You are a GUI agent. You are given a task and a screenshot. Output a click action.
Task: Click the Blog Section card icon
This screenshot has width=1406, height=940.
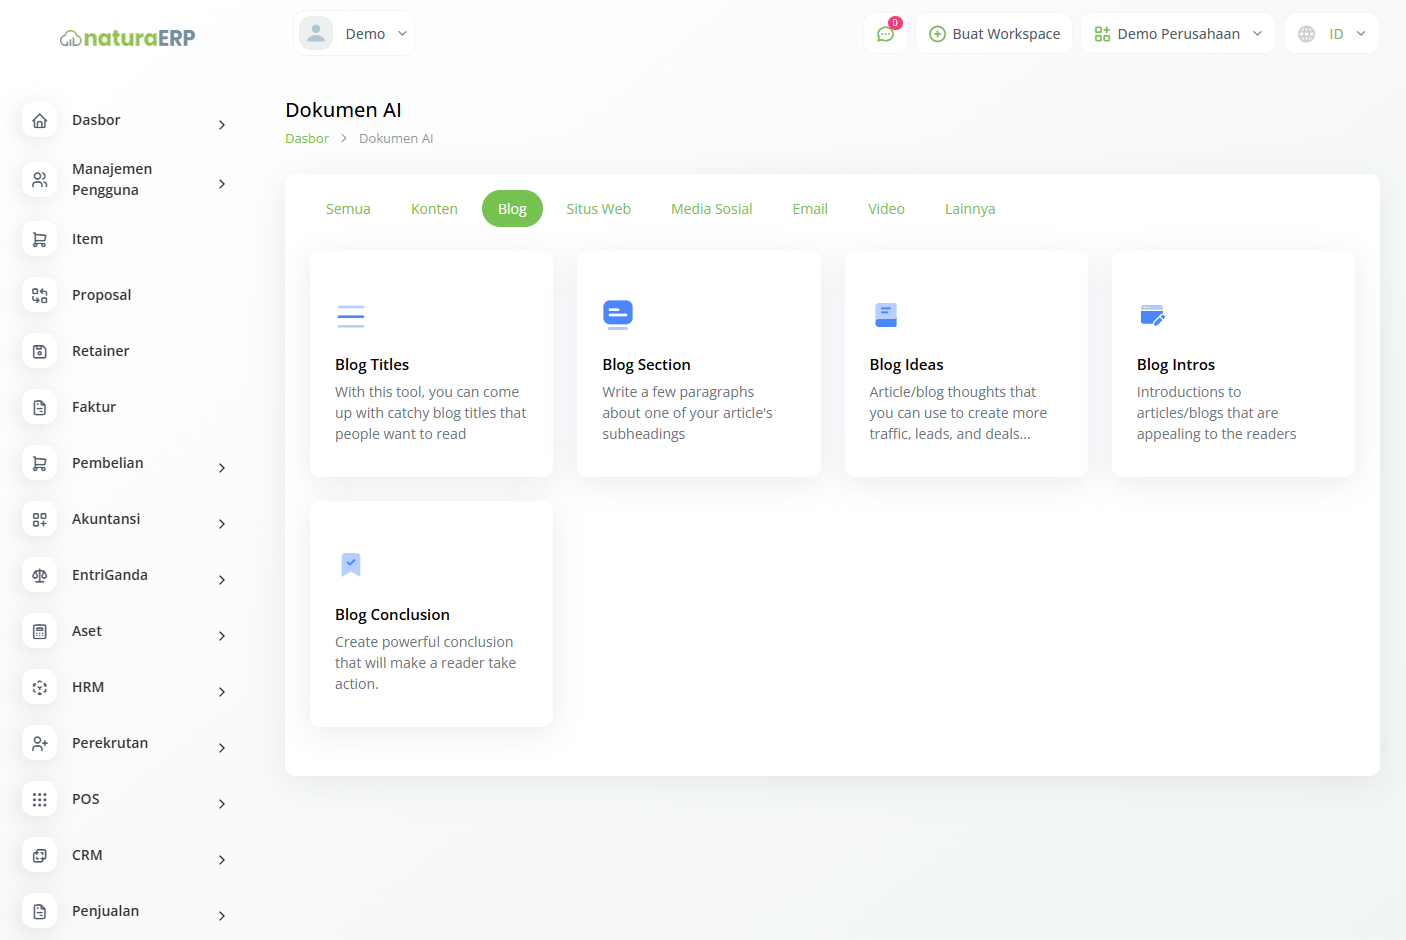click(x=618, y=315)
